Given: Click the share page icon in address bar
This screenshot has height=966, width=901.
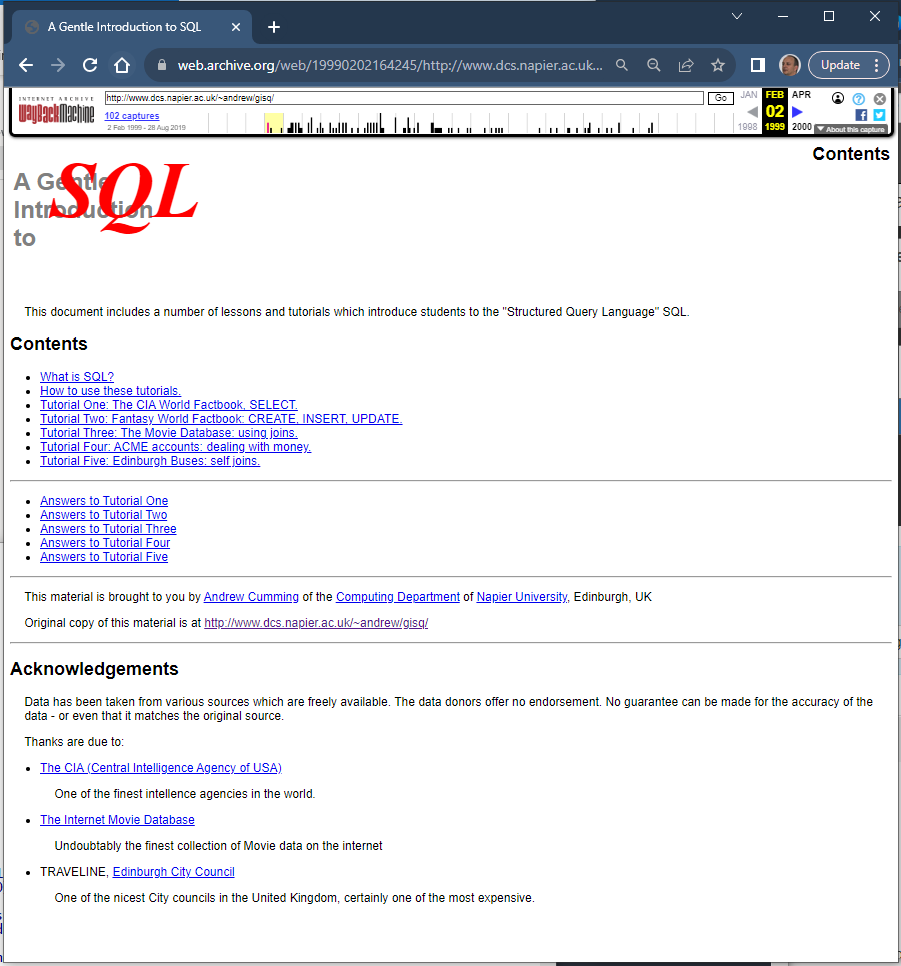Looking at the screenshot, I should [x=685, y=65].
